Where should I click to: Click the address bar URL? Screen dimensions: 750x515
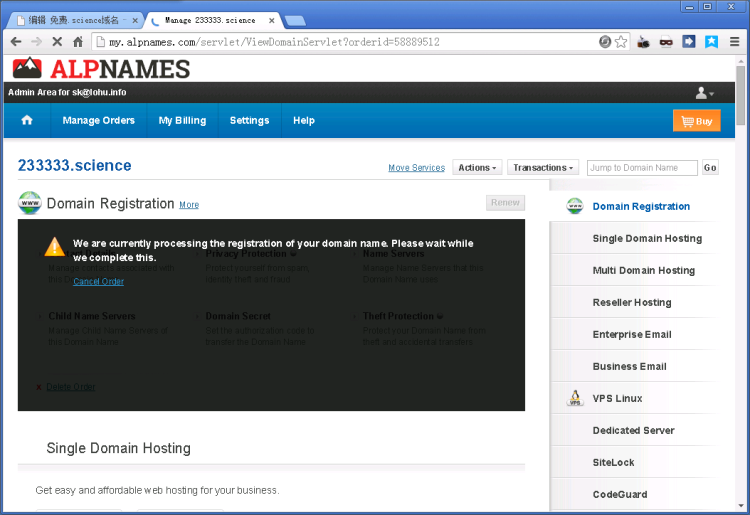click(274, 42)
